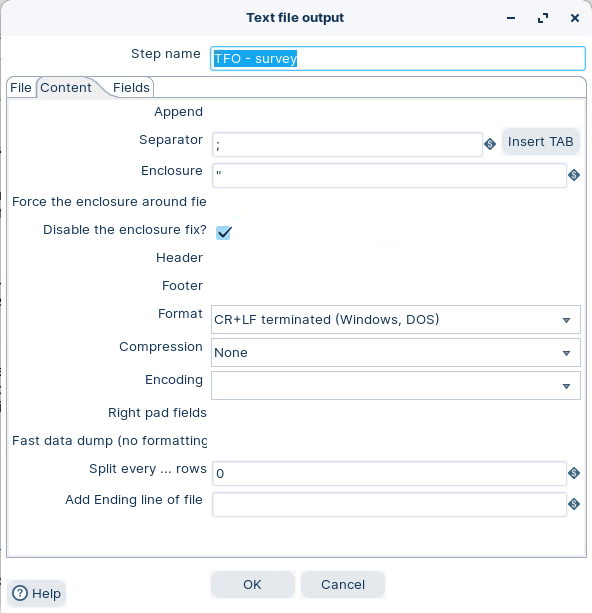Screen dimensions: 592x613
Task: Uncheck Disable the enclosure fix checkbox
Action: point(224,233)
